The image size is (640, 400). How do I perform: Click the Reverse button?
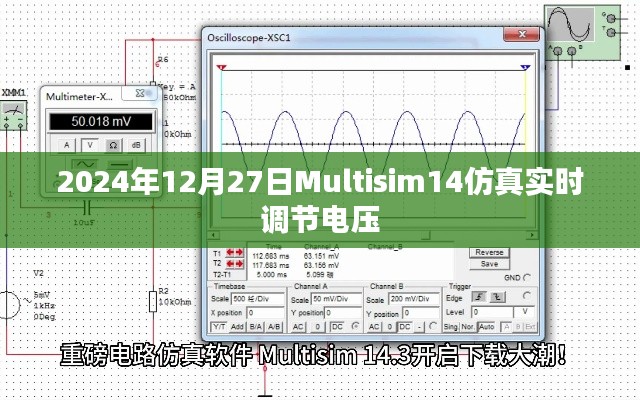click(489, 252)
